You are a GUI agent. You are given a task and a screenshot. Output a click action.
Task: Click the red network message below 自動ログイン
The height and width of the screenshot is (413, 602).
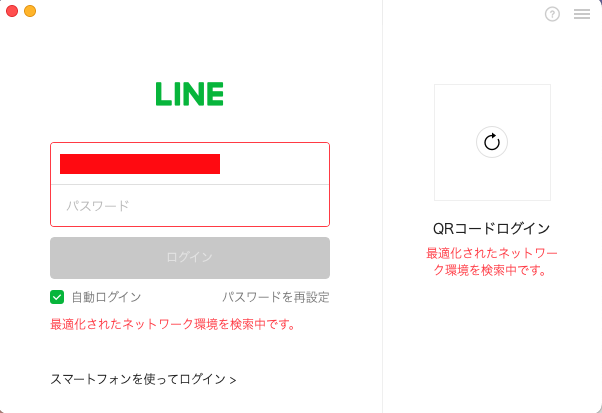pos(172,324)
